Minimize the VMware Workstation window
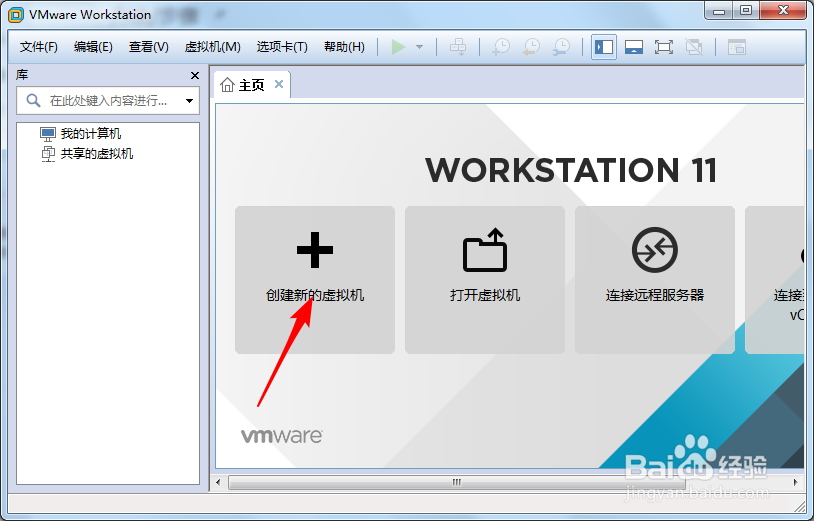 719,11
